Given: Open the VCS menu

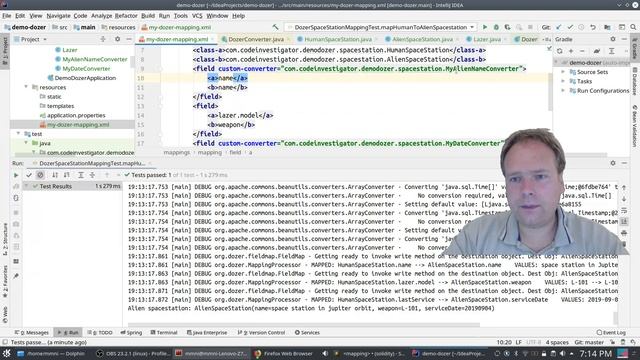Looking at the screenshot, I should pyautogui.click(x=197, y=16).
